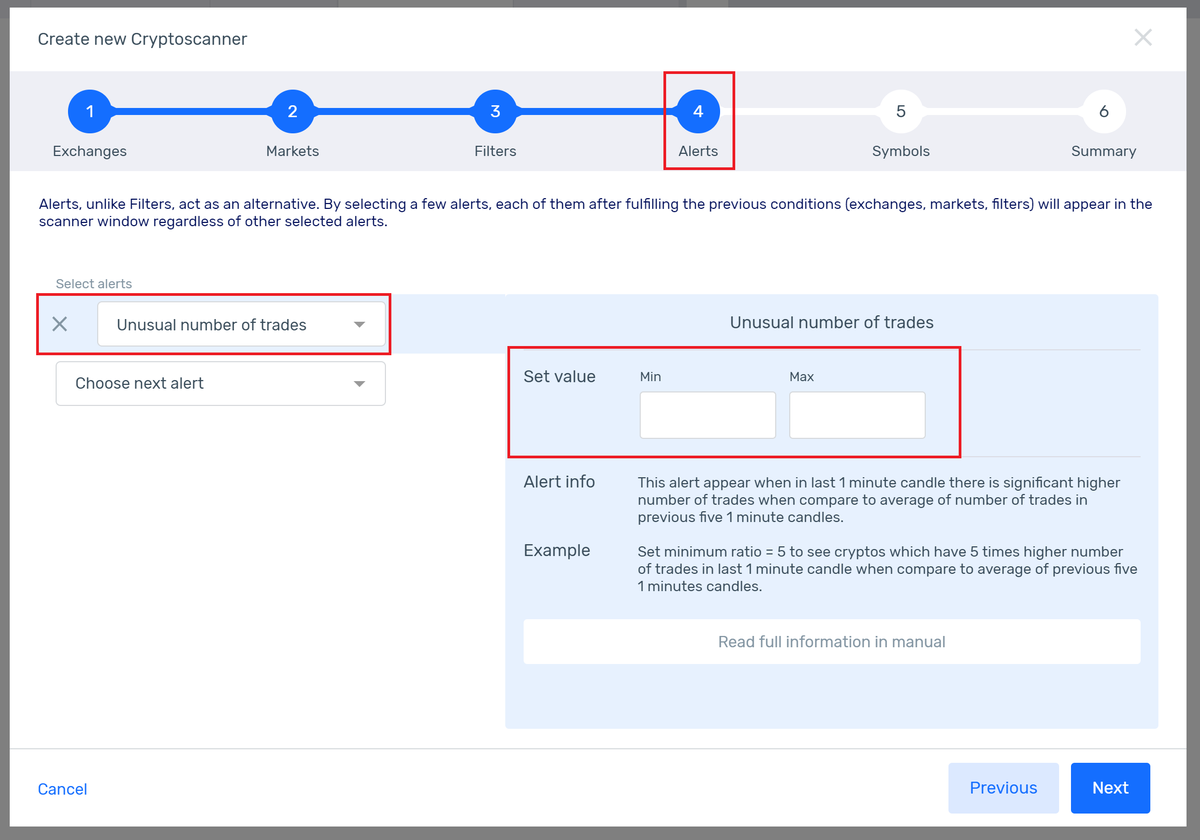
Task: Click the Next button
Action: [1110, 788]
